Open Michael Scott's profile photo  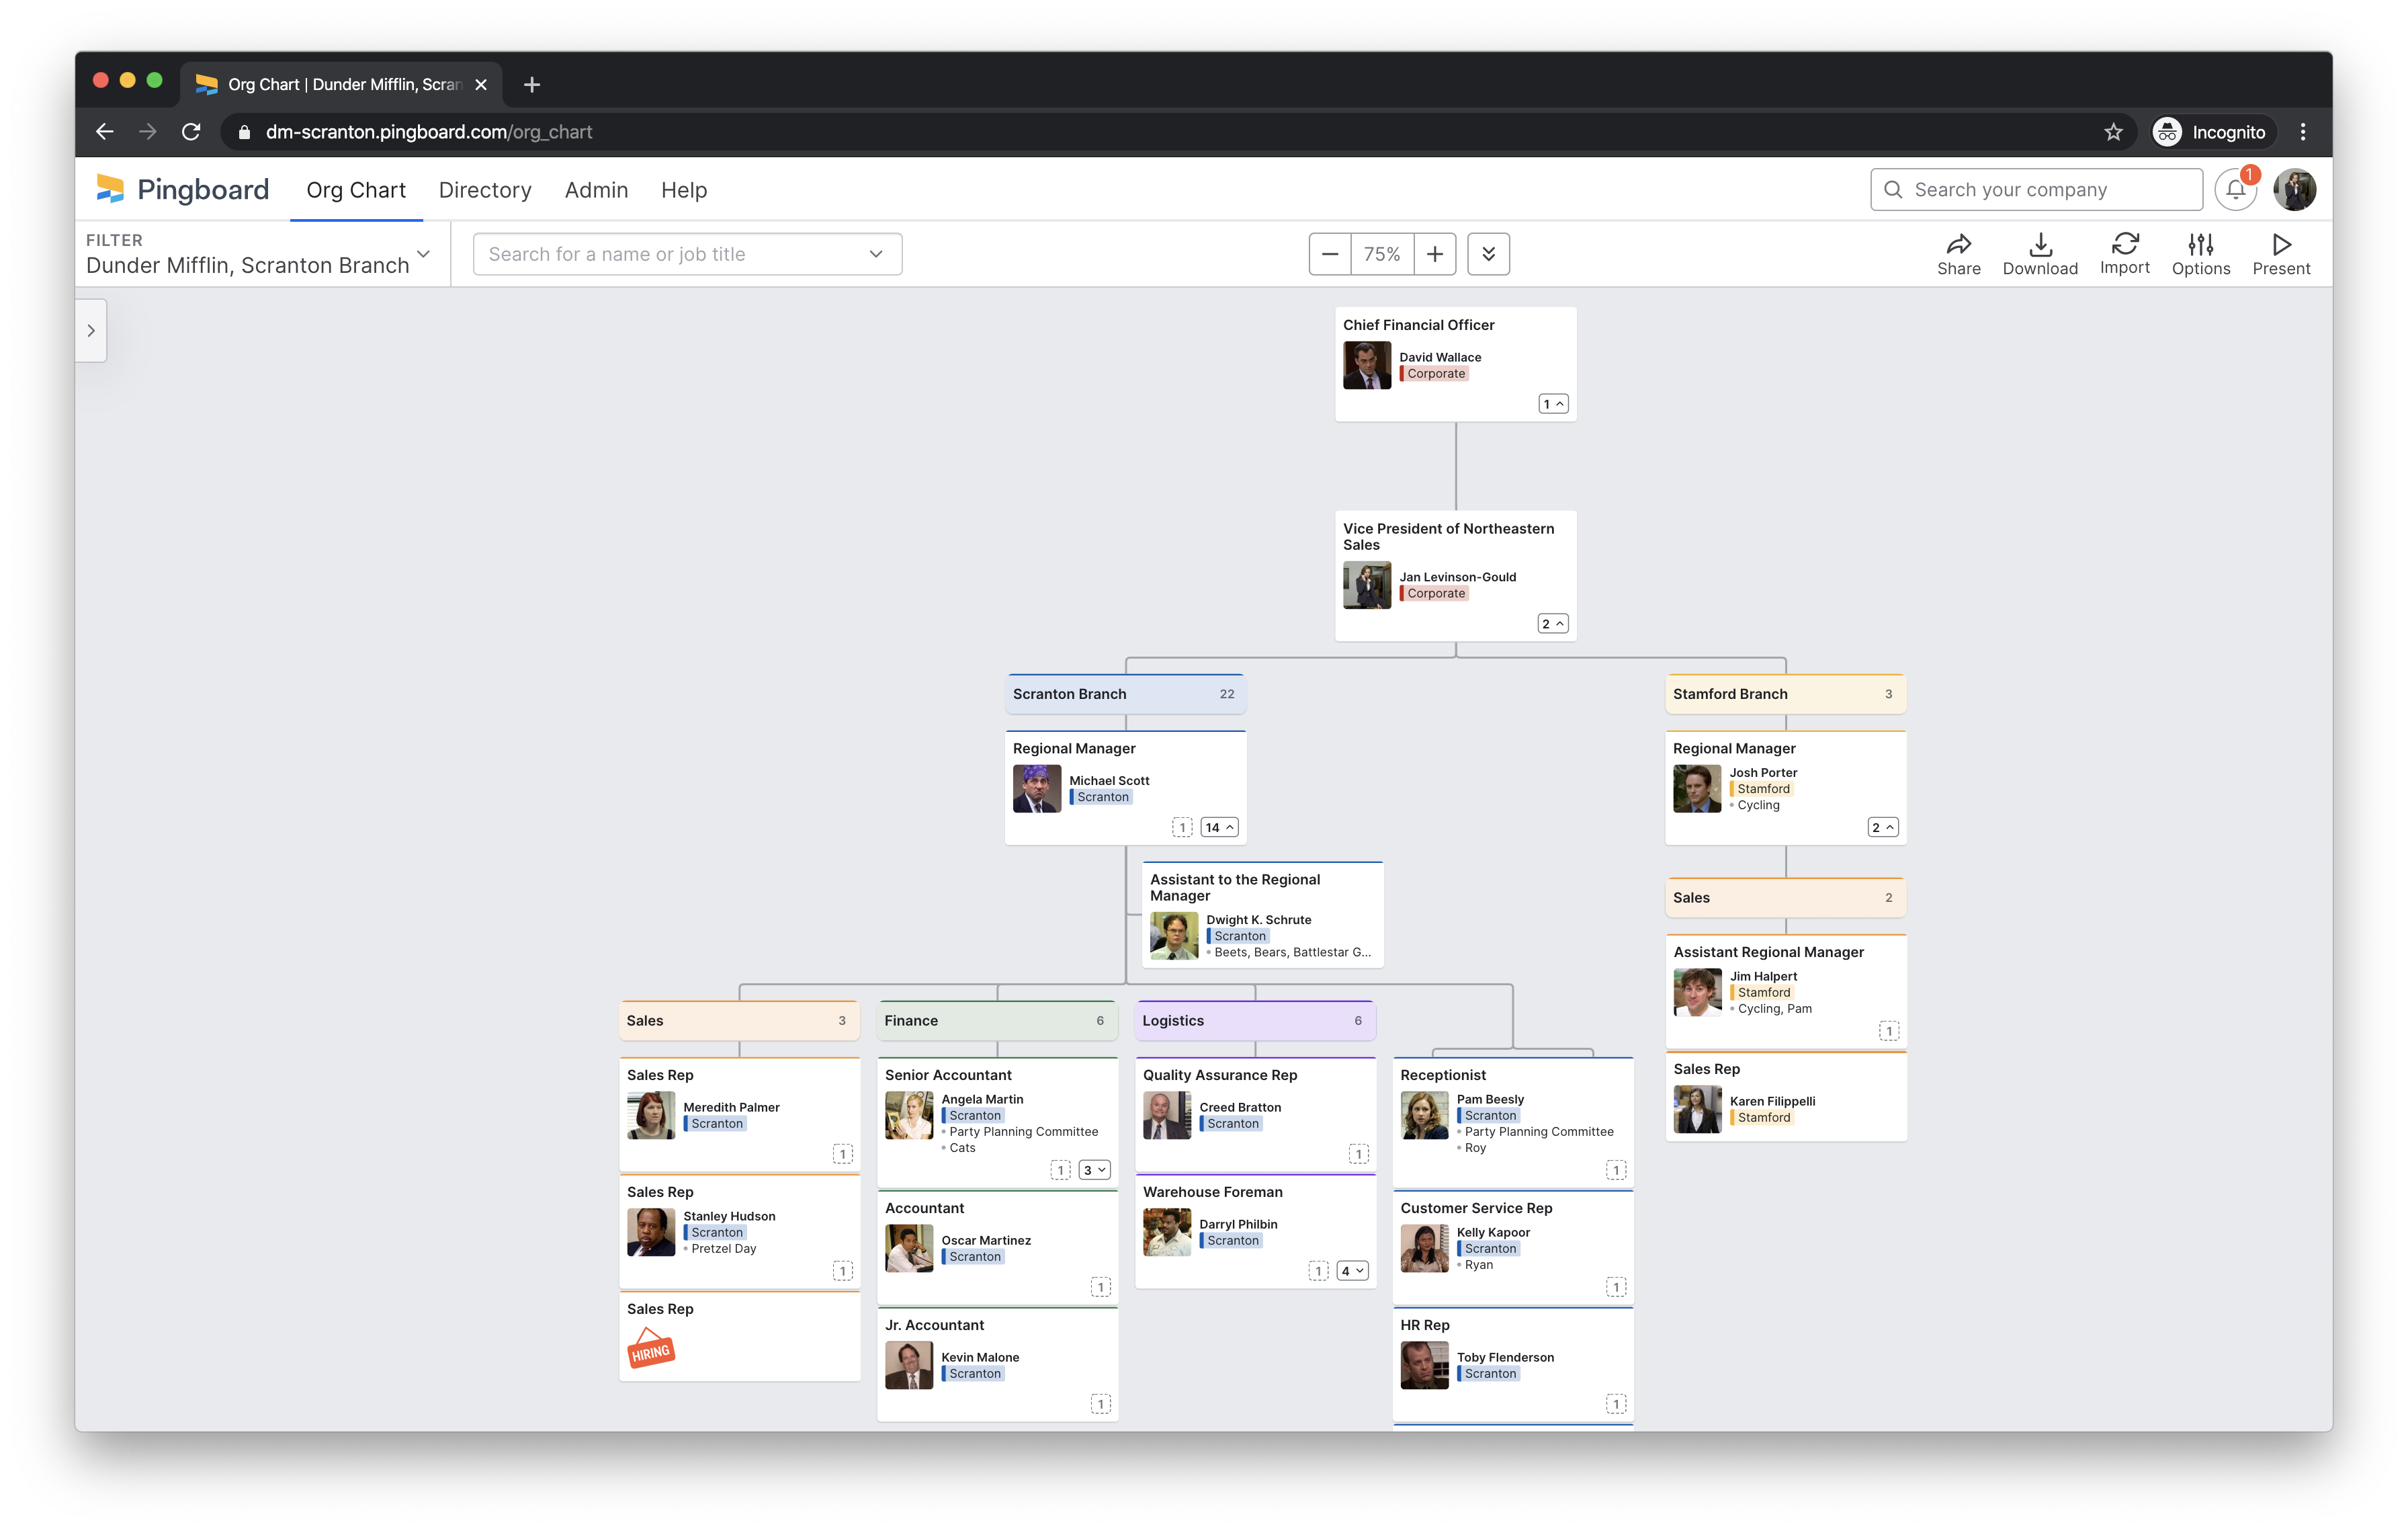(x=1037, y=789)
